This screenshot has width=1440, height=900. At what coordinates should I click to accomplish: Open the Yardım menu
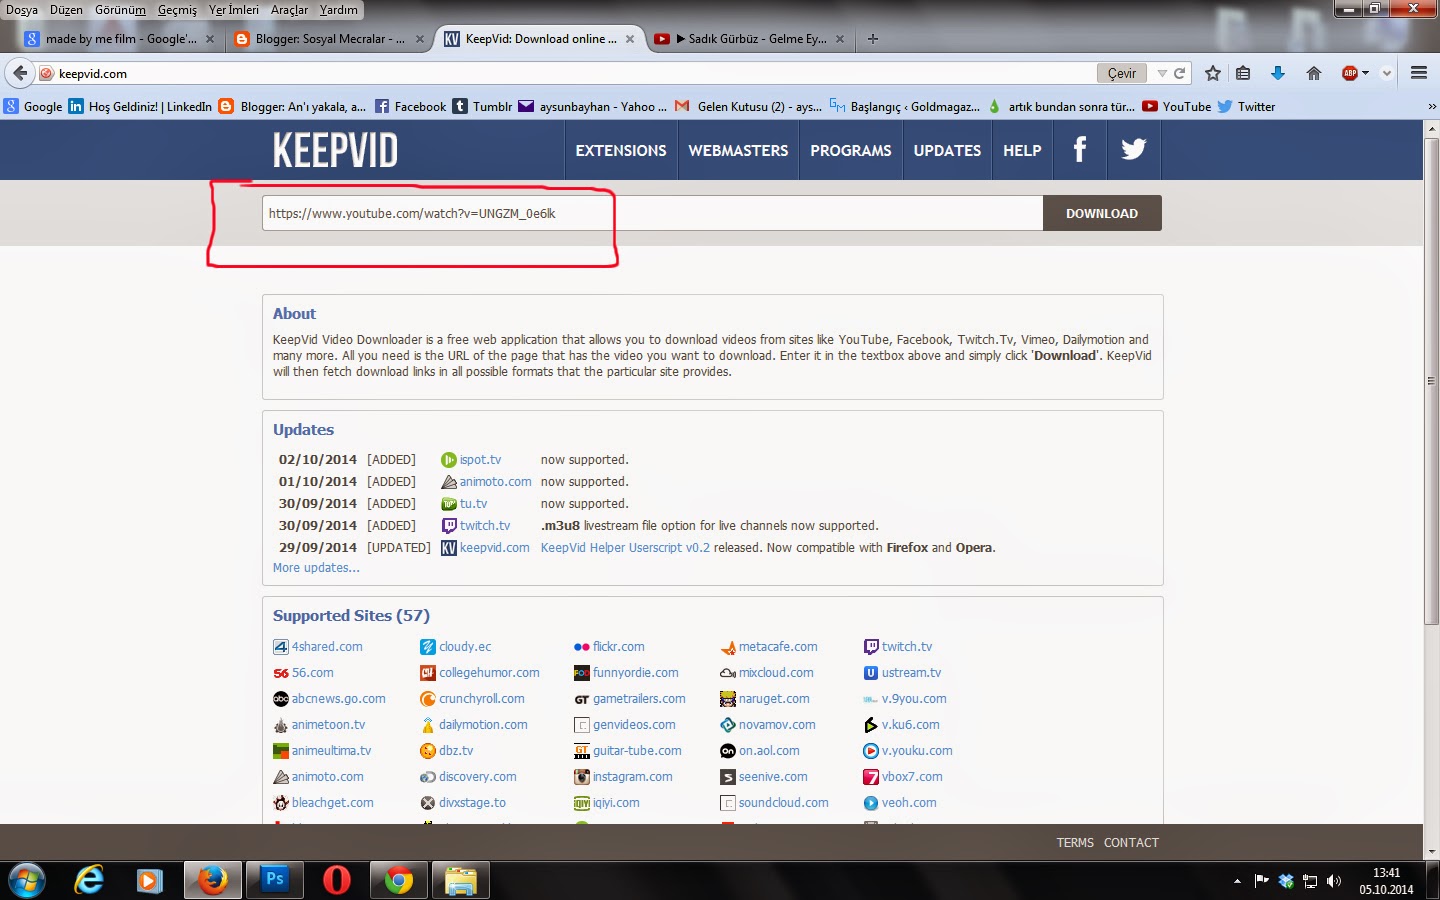pyautogui.click(x=338, y=10)
